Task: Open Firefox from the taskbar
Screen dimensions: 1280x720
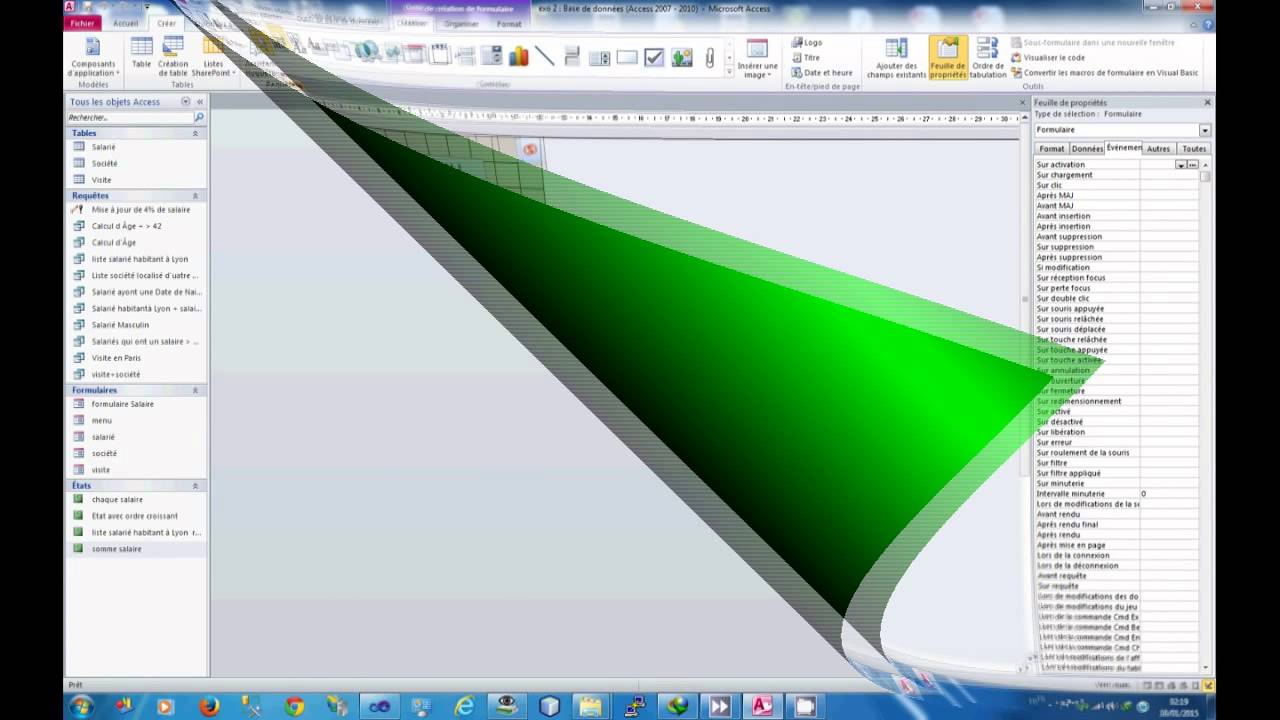Action: 209,706
